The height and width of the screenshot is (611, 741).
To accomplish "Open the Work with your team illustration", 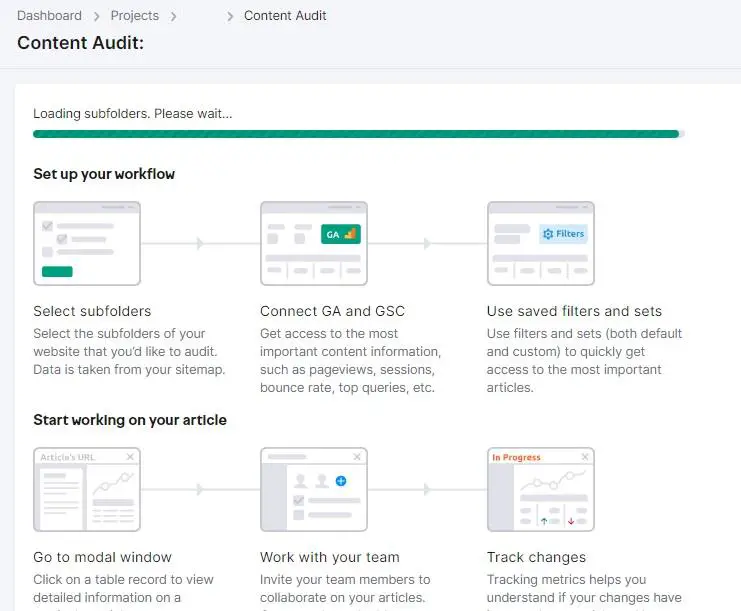I will click(x=314, y=489).
